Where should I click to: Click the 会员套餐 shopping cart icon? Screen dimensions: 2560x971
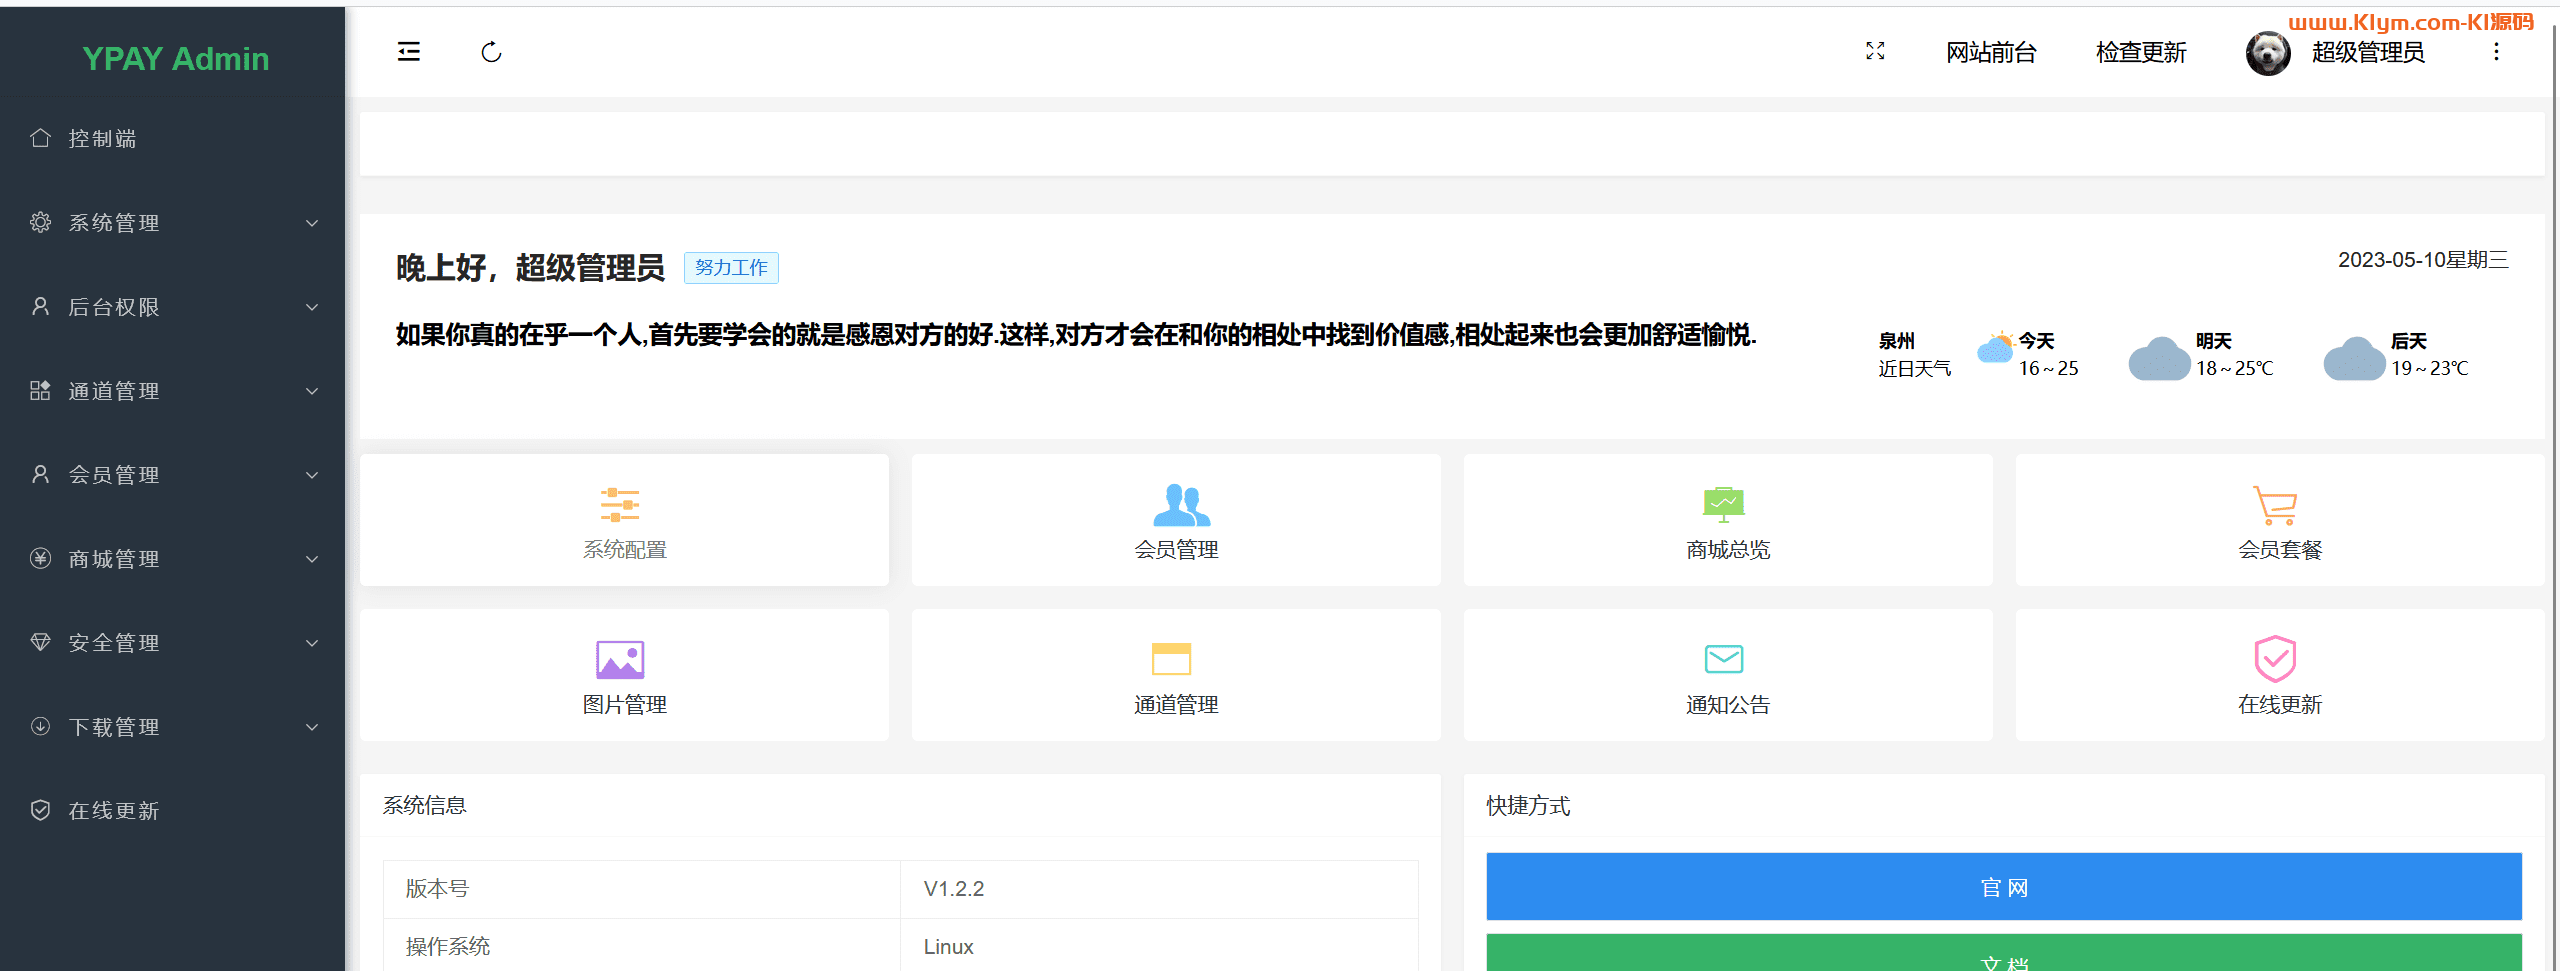click(2275, 505)
